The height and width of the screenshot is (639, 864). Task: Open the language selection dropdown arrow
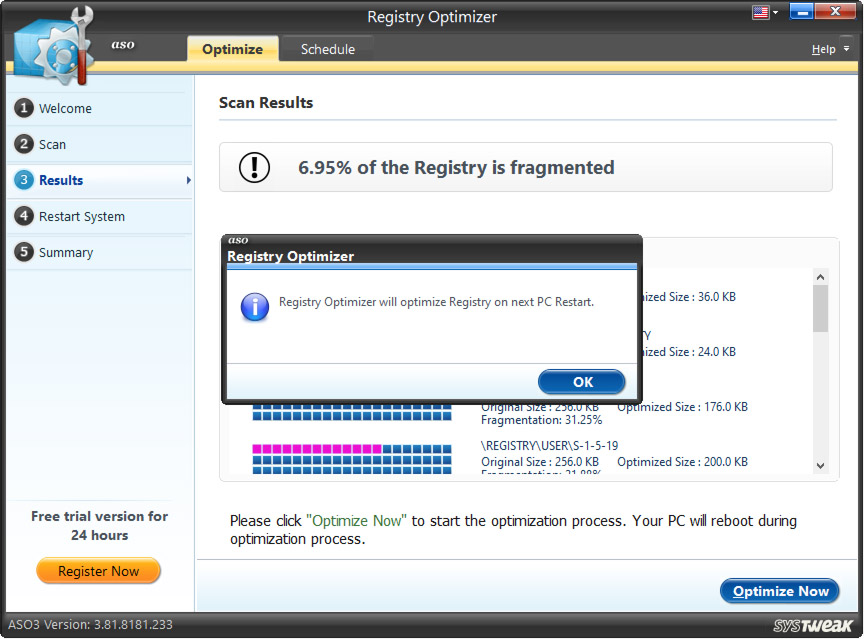(x=776, y=13)
